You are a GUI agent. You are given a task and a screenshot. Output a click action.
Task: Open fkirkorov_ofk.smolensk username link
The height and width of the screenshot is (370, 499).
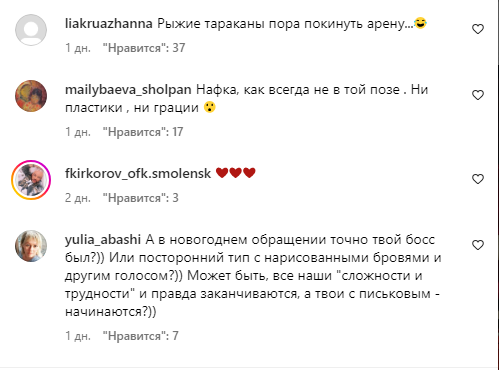pyautogui.click(x=138, y=174)
